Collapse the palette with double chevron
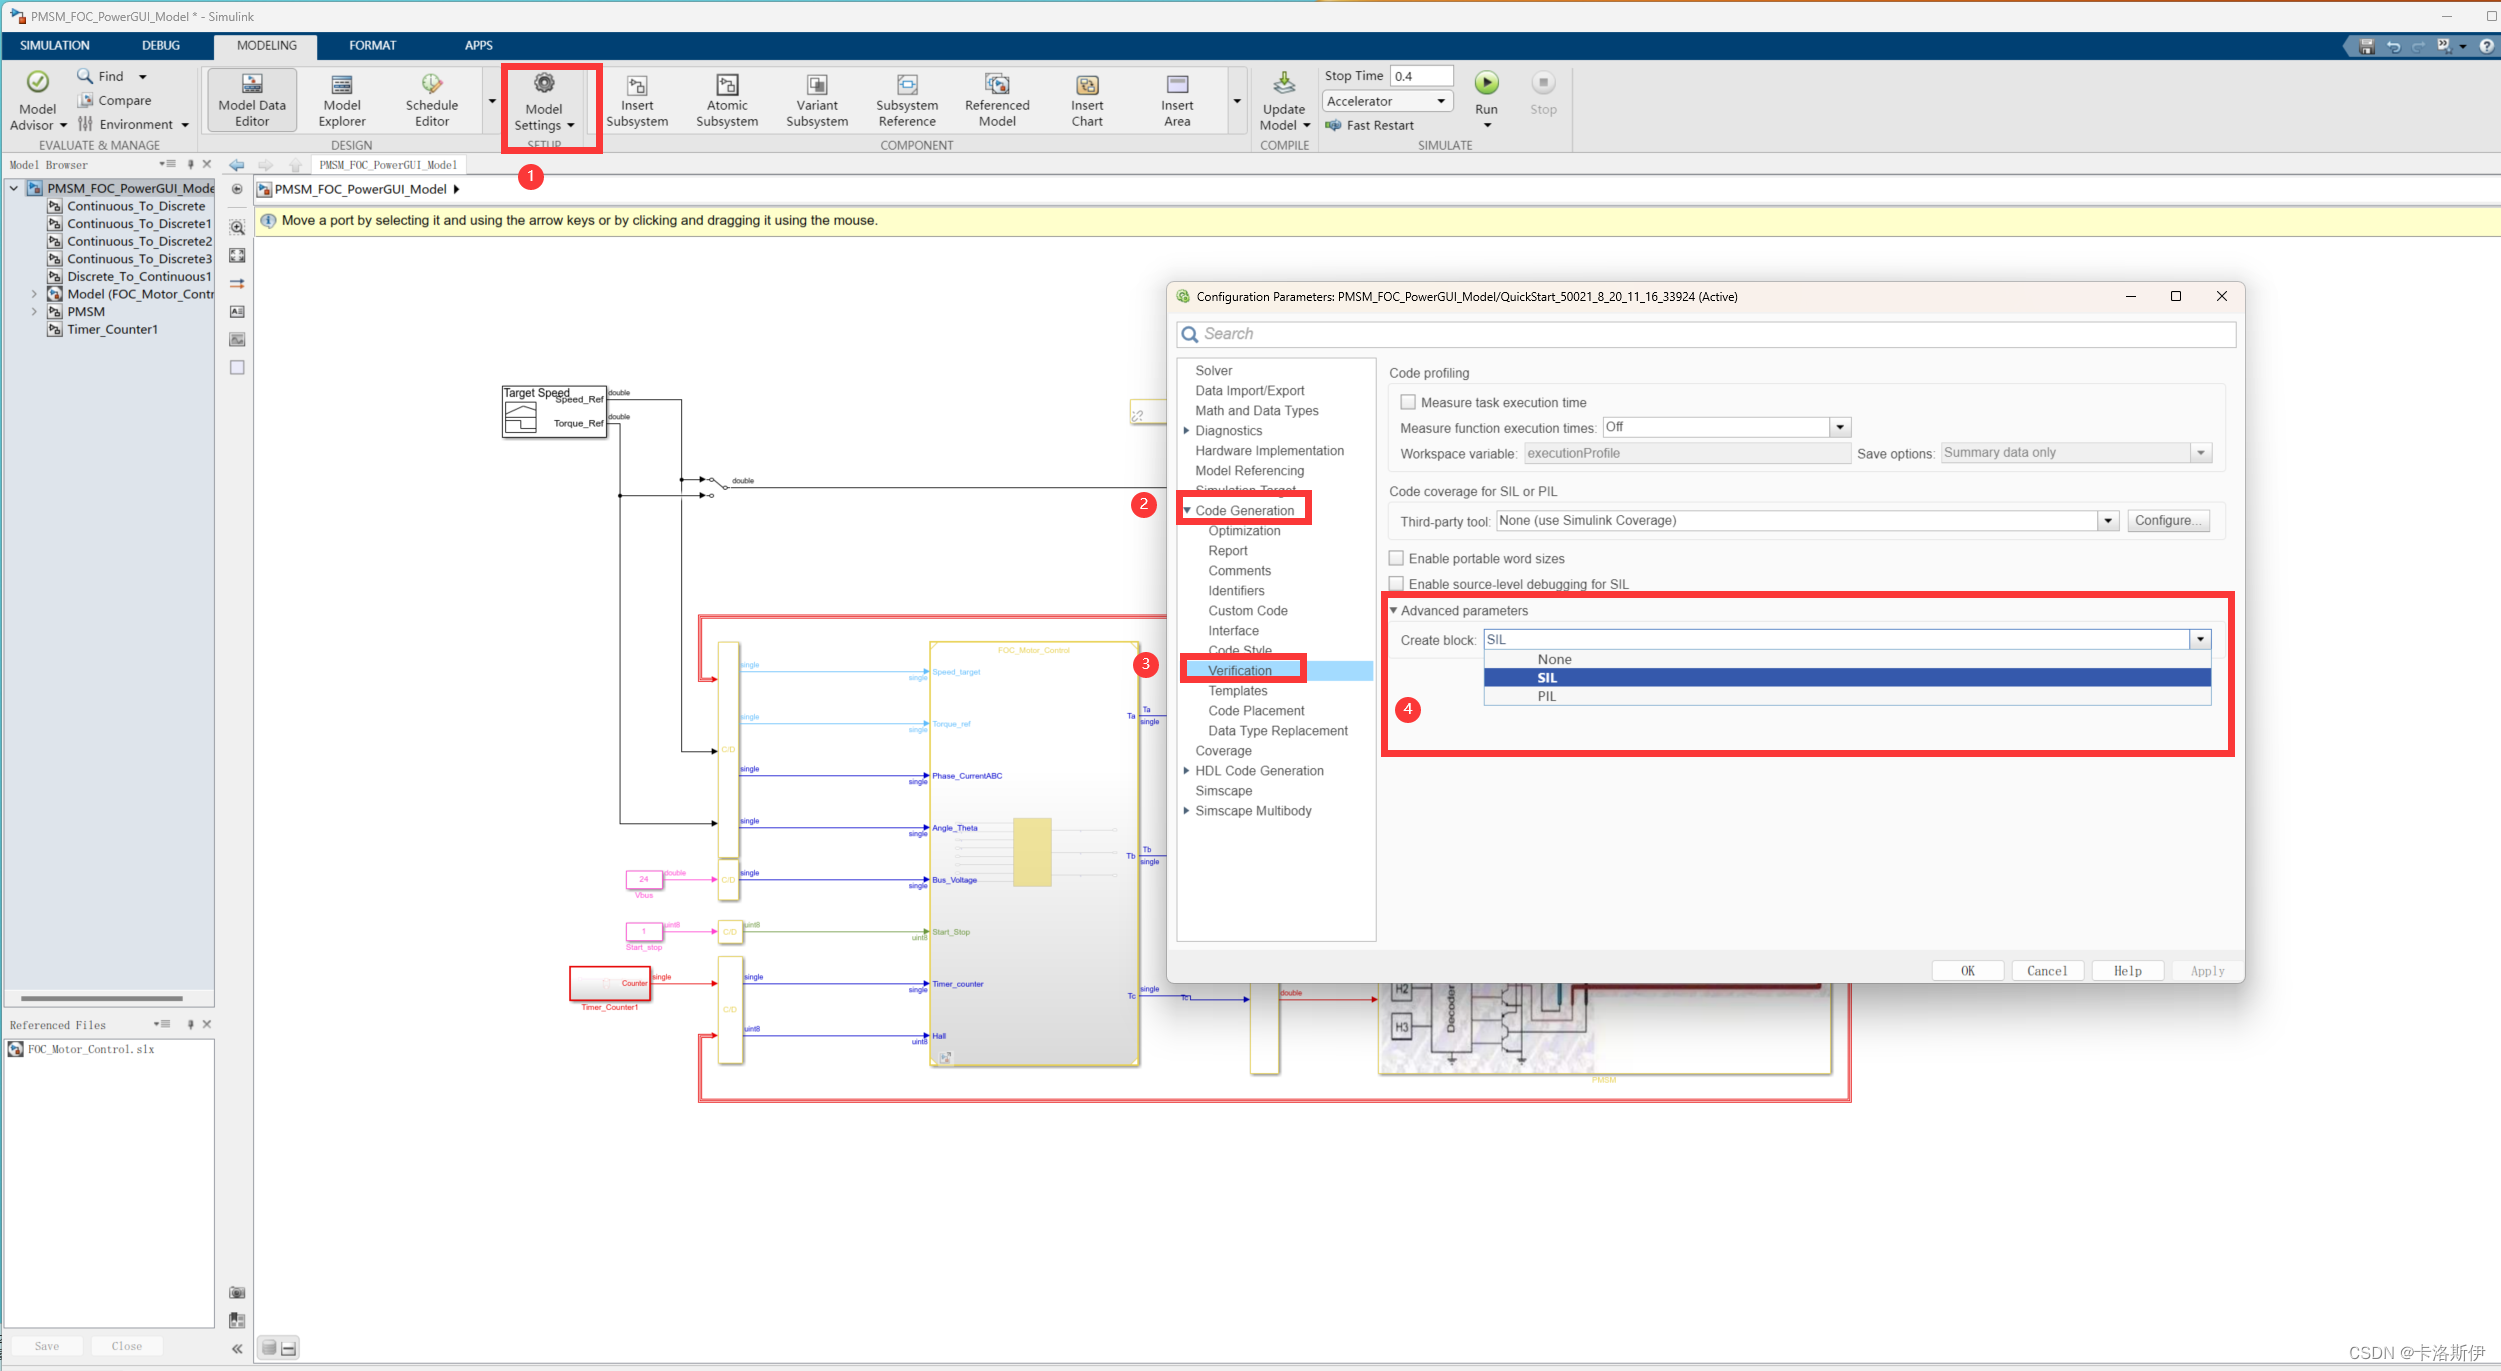 pos(237,1348)
